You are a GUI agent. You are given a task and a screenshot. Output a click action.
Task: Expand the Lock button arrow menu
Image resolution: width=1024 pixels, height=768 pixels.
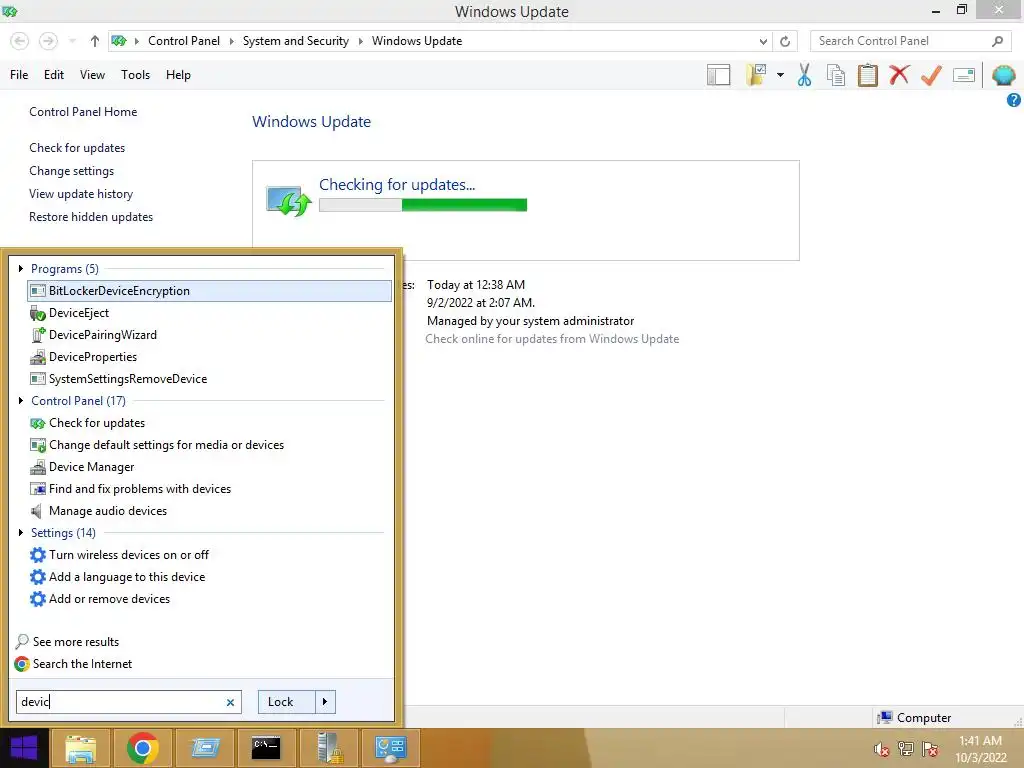[325, 702]
